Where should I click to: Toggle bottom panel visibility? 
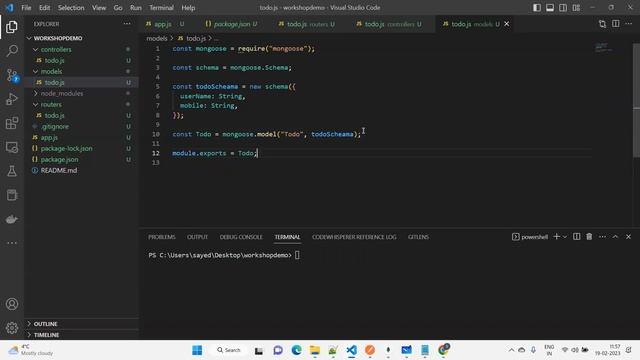point(550,7)
